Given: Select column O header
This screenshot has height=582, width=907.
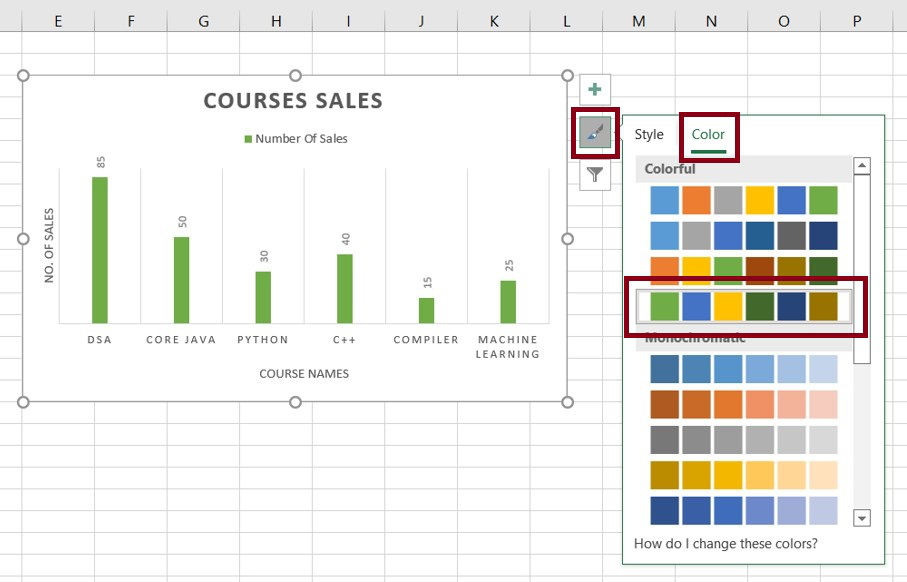Looking at the screenshot, I should click(x=784, y=21).
